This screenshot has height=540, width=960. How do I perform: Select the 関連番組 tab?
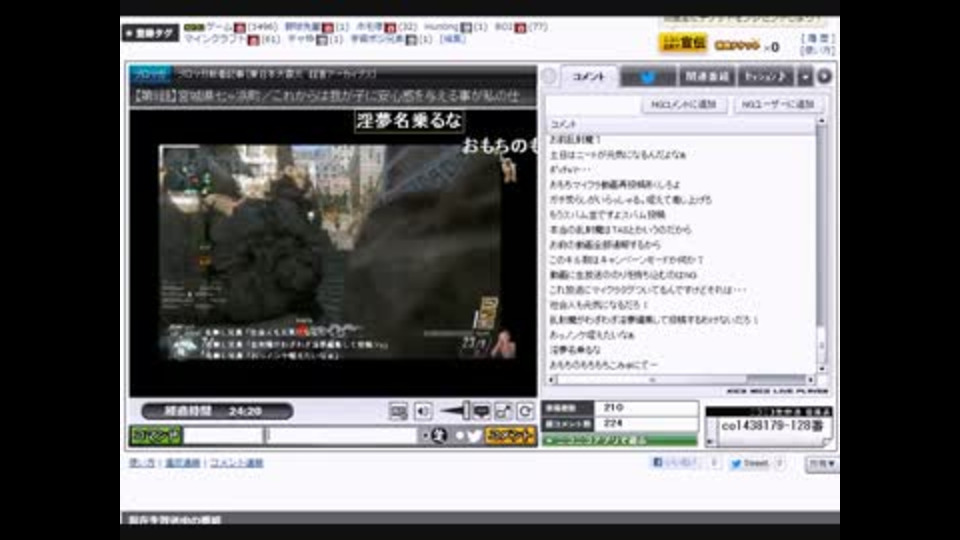coord(707,77)
